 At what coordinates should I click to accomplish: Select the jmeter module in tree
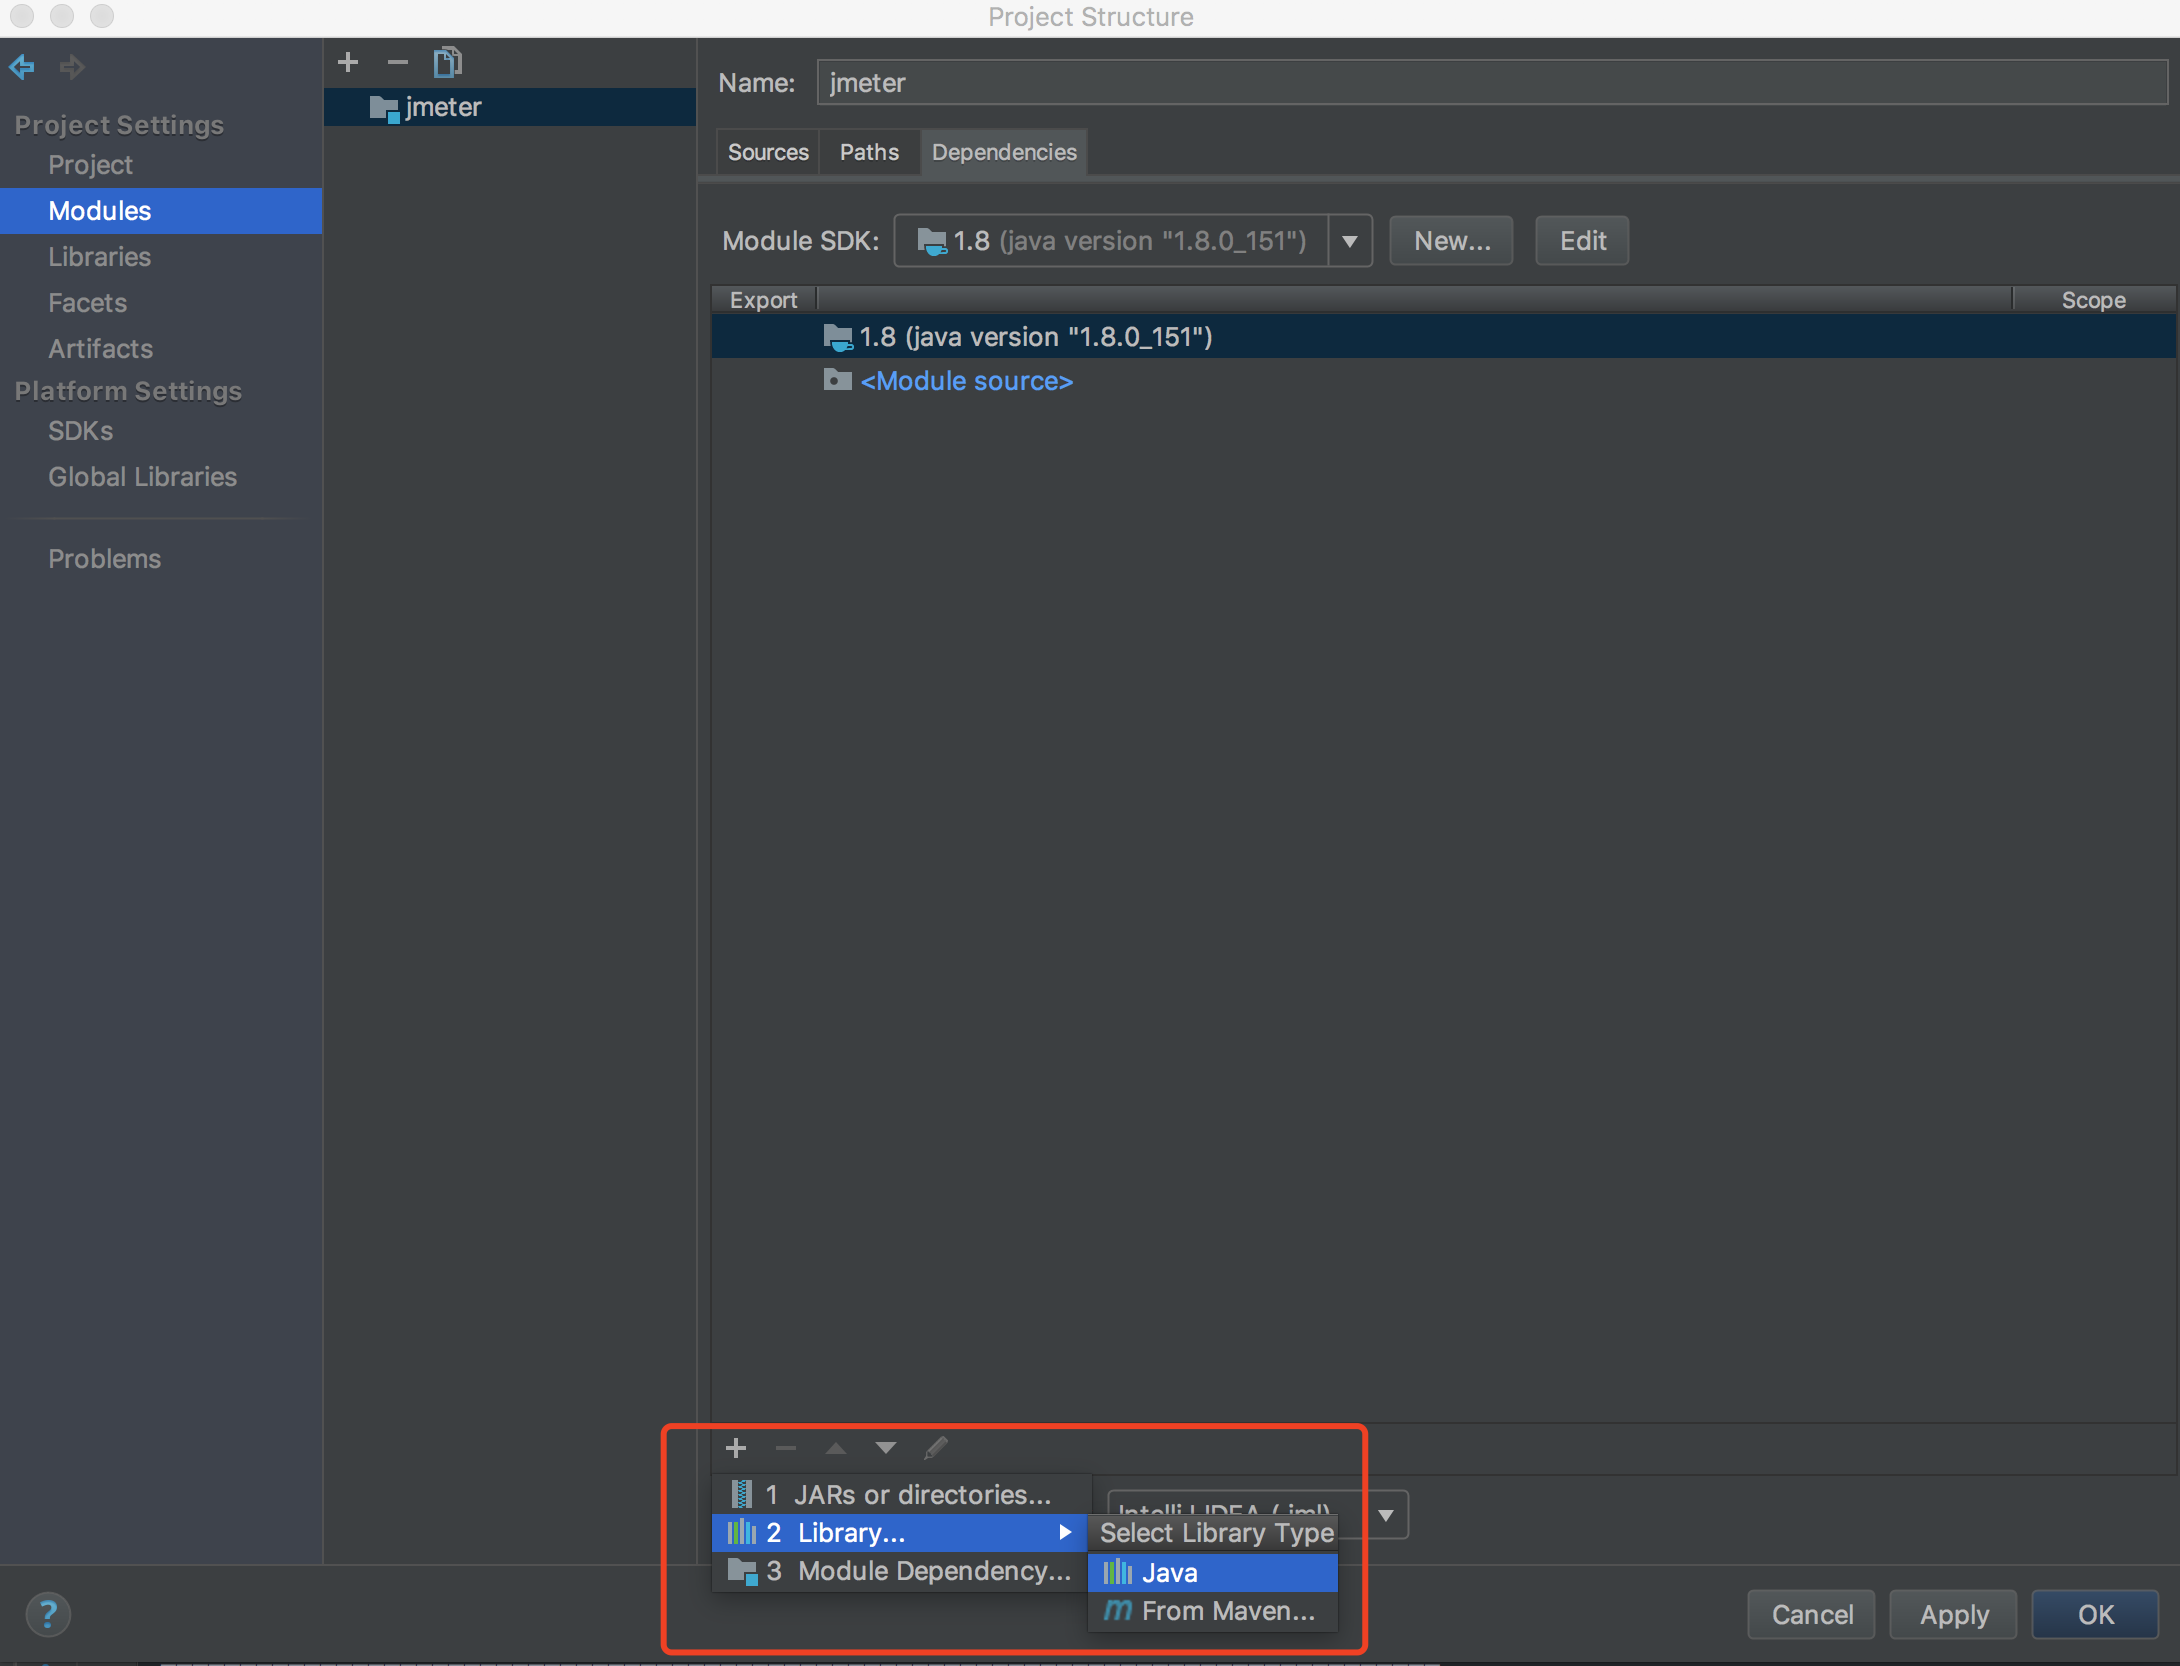click(x=510, y=107)
